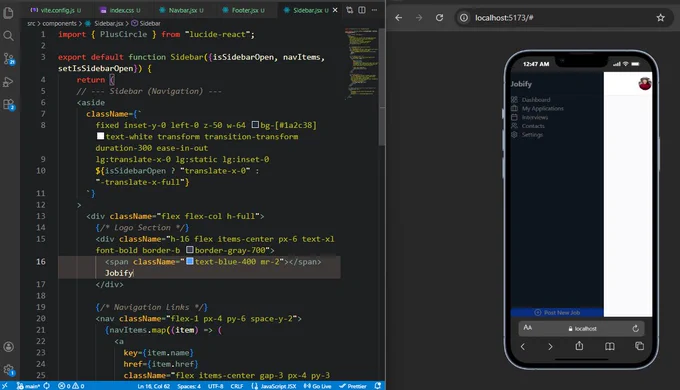Open the editor More Actions menu
This screenshot has height=390, width=680.
tap(374, 10)
